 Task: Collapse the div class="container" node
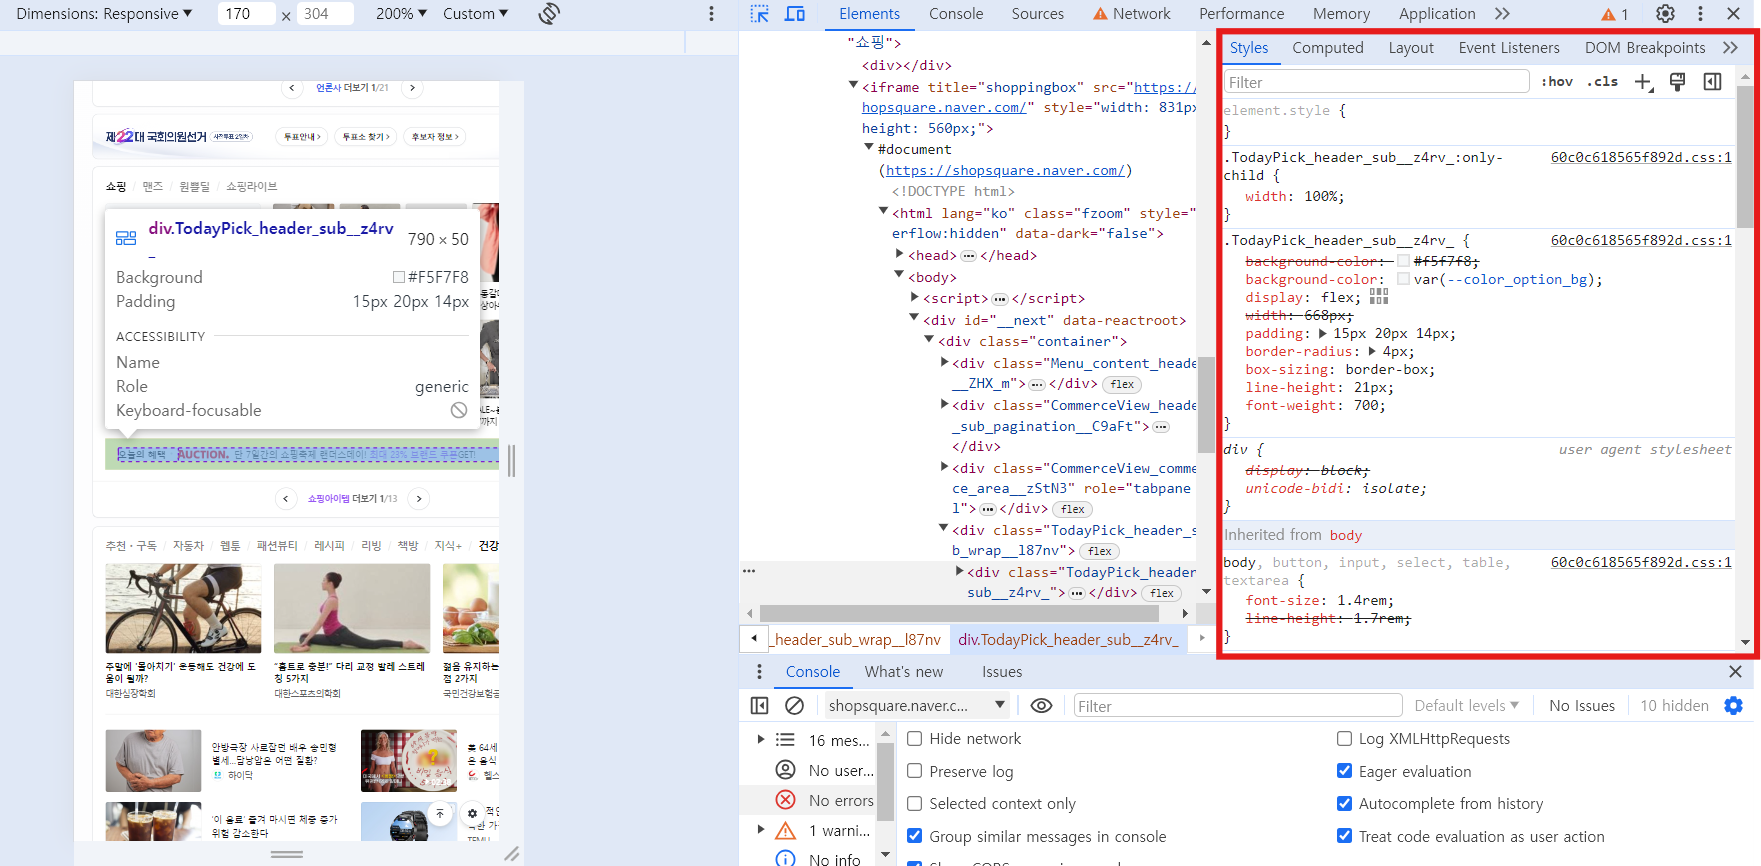929,341
